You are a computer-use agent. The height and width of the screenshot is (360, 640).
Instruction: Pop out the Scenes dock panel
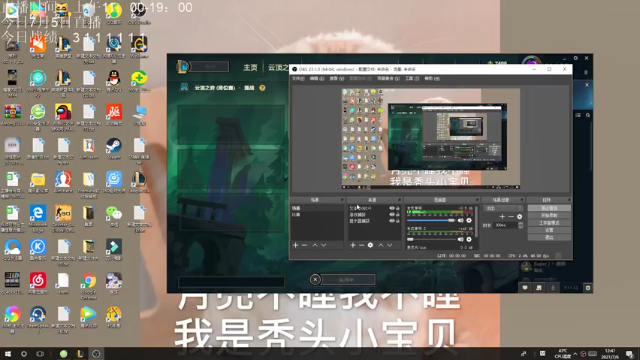click(x=342, y=200)
